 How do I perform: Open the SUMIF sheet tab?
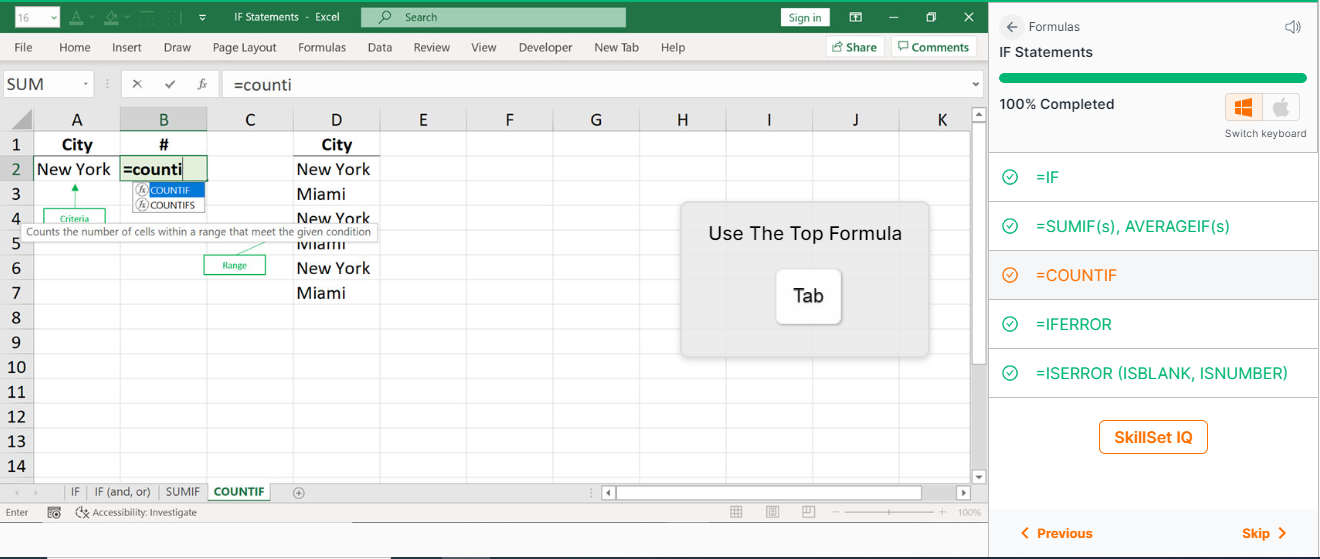[x=183, y=492]
